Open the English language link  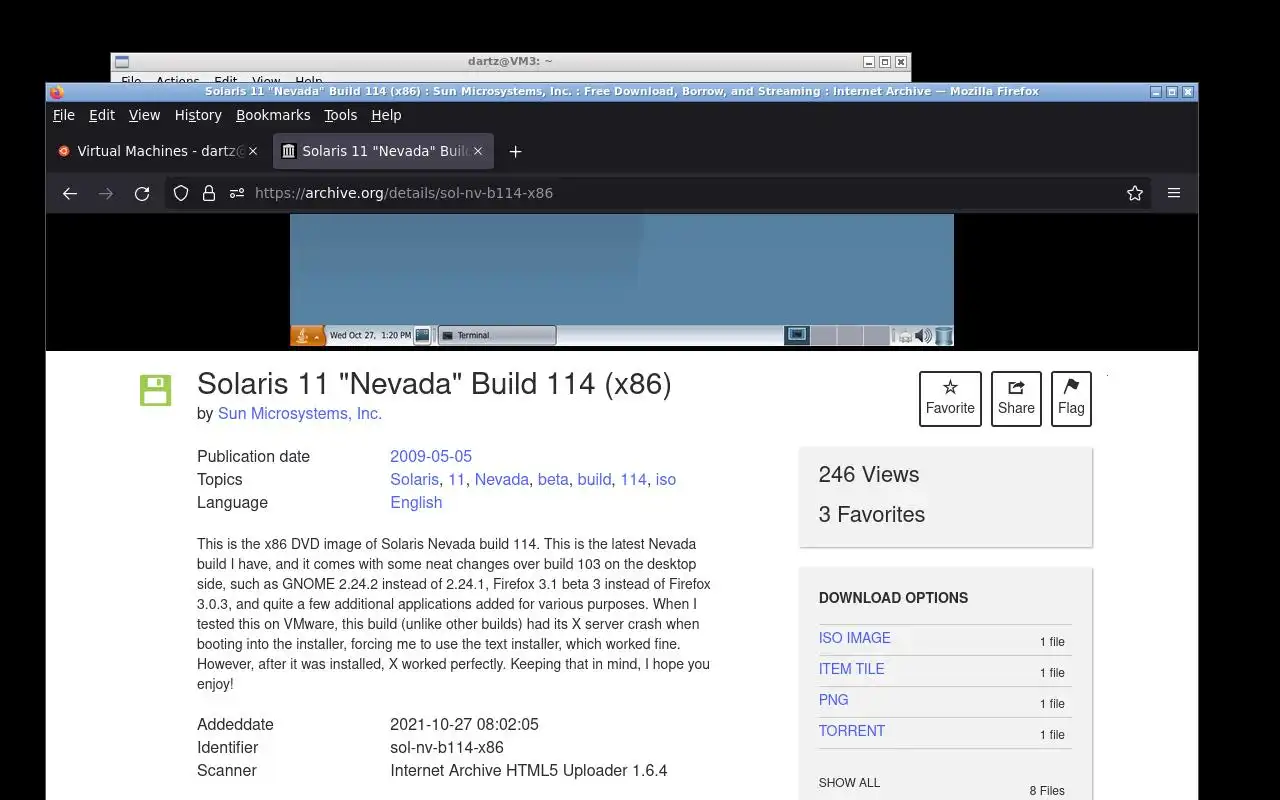[416, 502]
